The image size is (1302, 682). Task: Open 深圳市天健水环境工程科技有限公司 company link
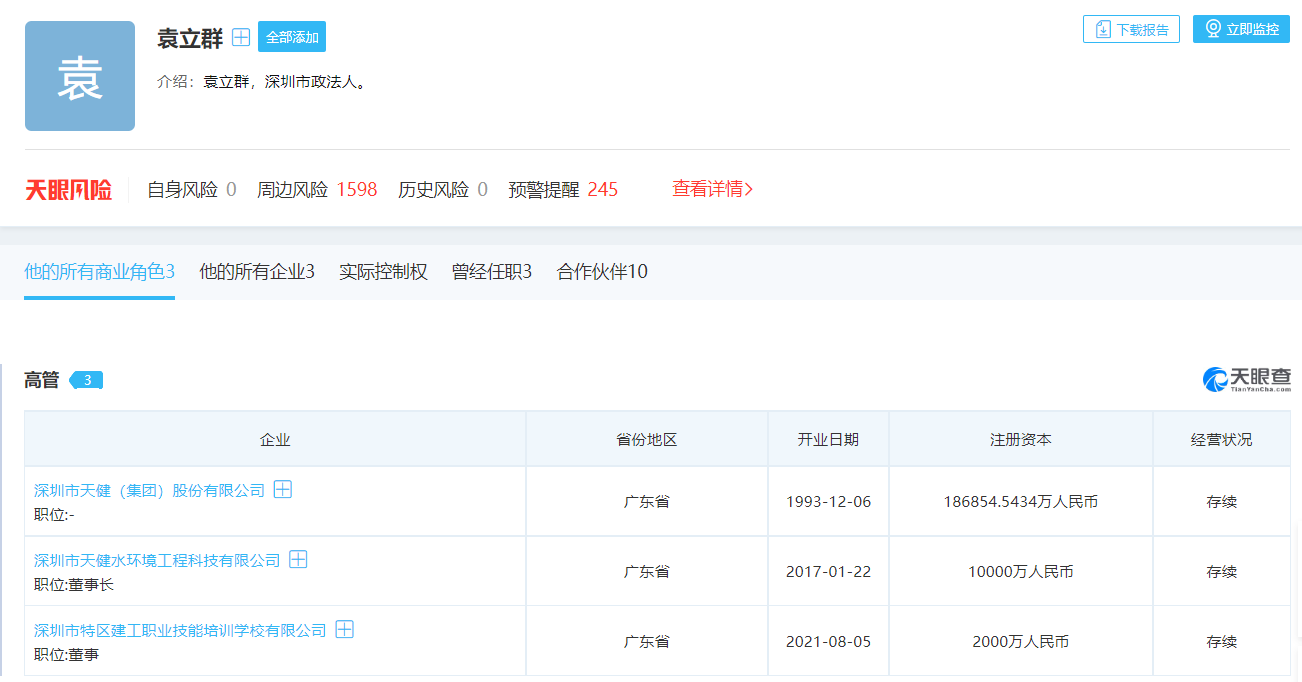(157, 560)
